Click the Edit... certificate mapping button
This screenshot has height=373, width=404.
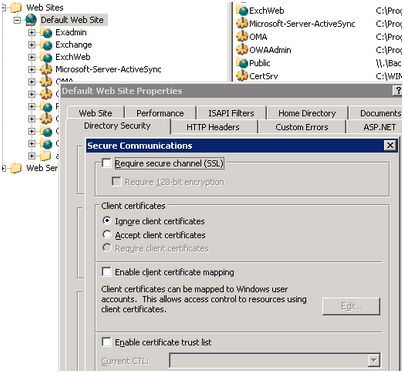pyautogui.click(x=351, y=306)
